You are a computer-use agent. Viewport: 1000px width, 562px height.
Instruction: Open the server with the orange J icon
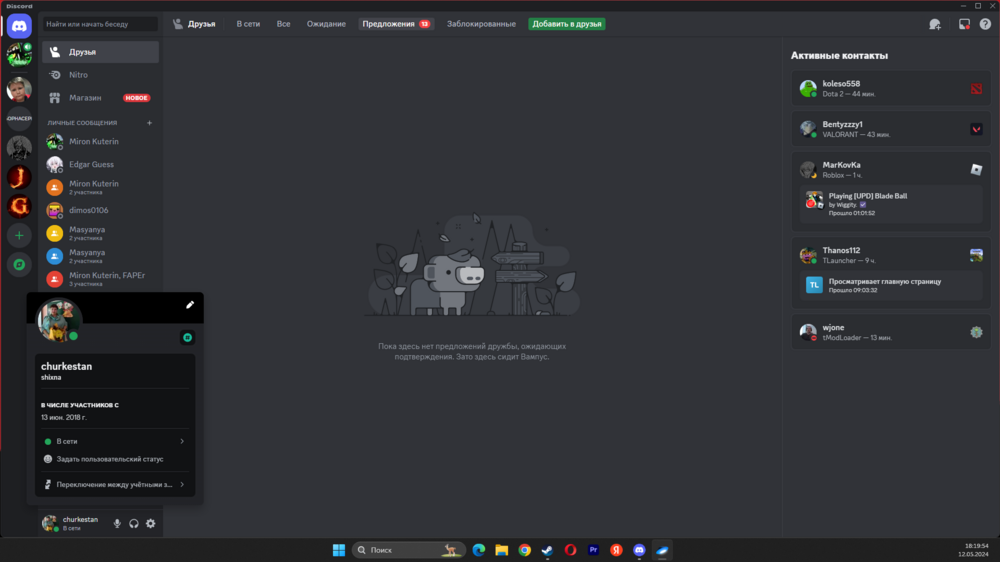pyautogui.click(x=19, y=177)
